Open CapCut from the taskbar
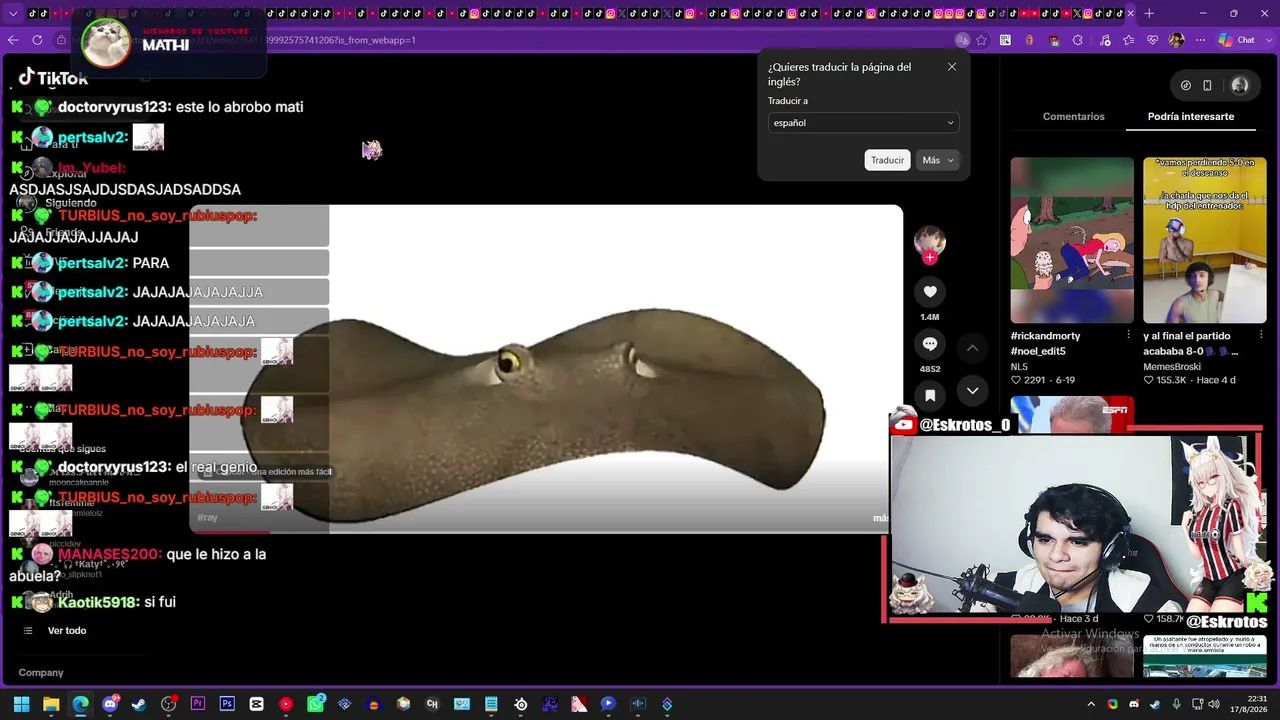This screenshot has width=1280, height=720. point(257,704)
